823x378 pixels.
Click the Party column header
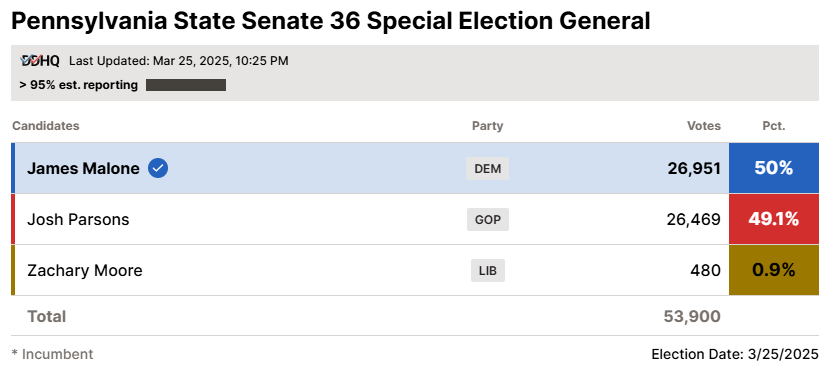click(x=488, y=126)
